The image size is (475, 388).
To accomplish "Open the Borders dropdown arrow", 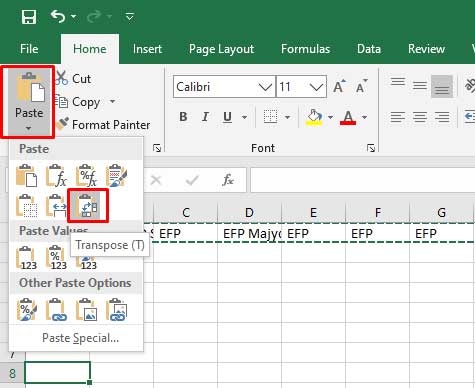I will point(287,117).
